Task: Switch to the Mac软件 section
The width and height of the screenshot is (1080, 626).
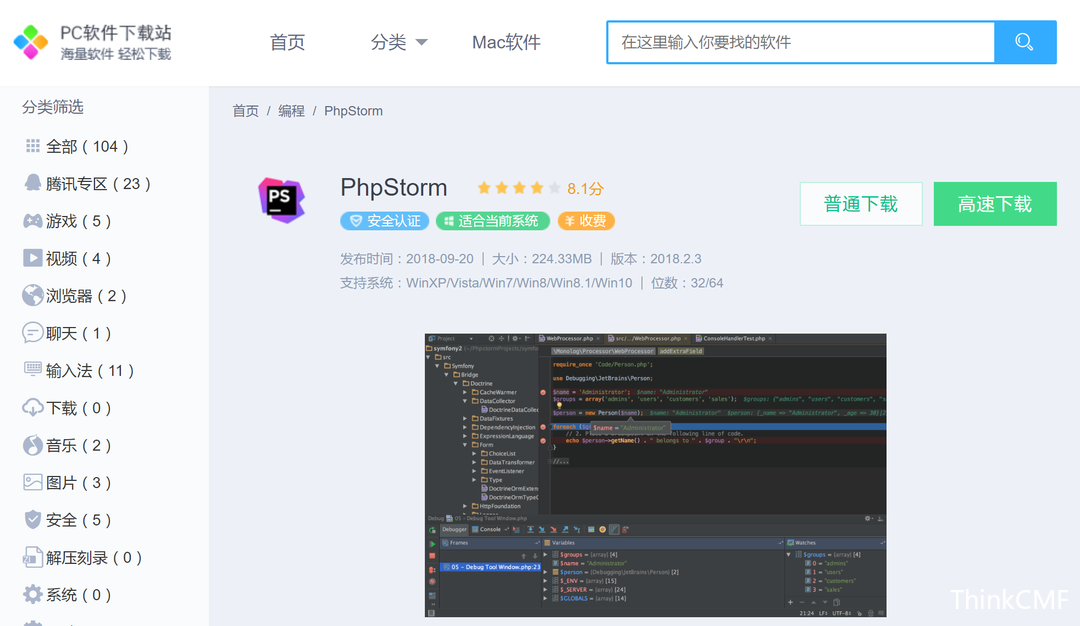Action: (x=505, y=42)
